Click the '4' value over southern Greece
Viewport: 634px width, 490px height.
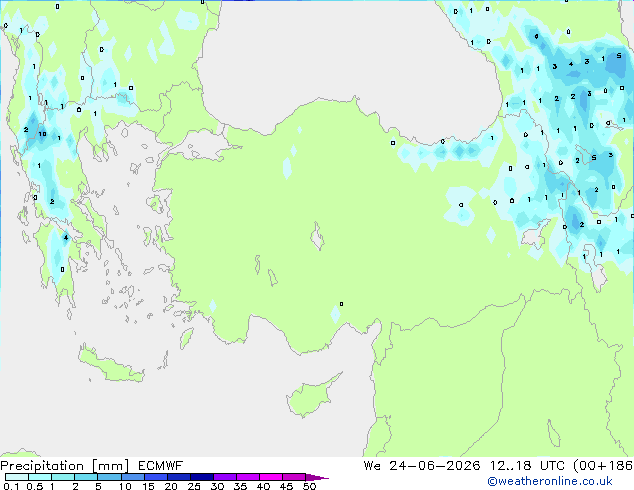coord(66,237)
